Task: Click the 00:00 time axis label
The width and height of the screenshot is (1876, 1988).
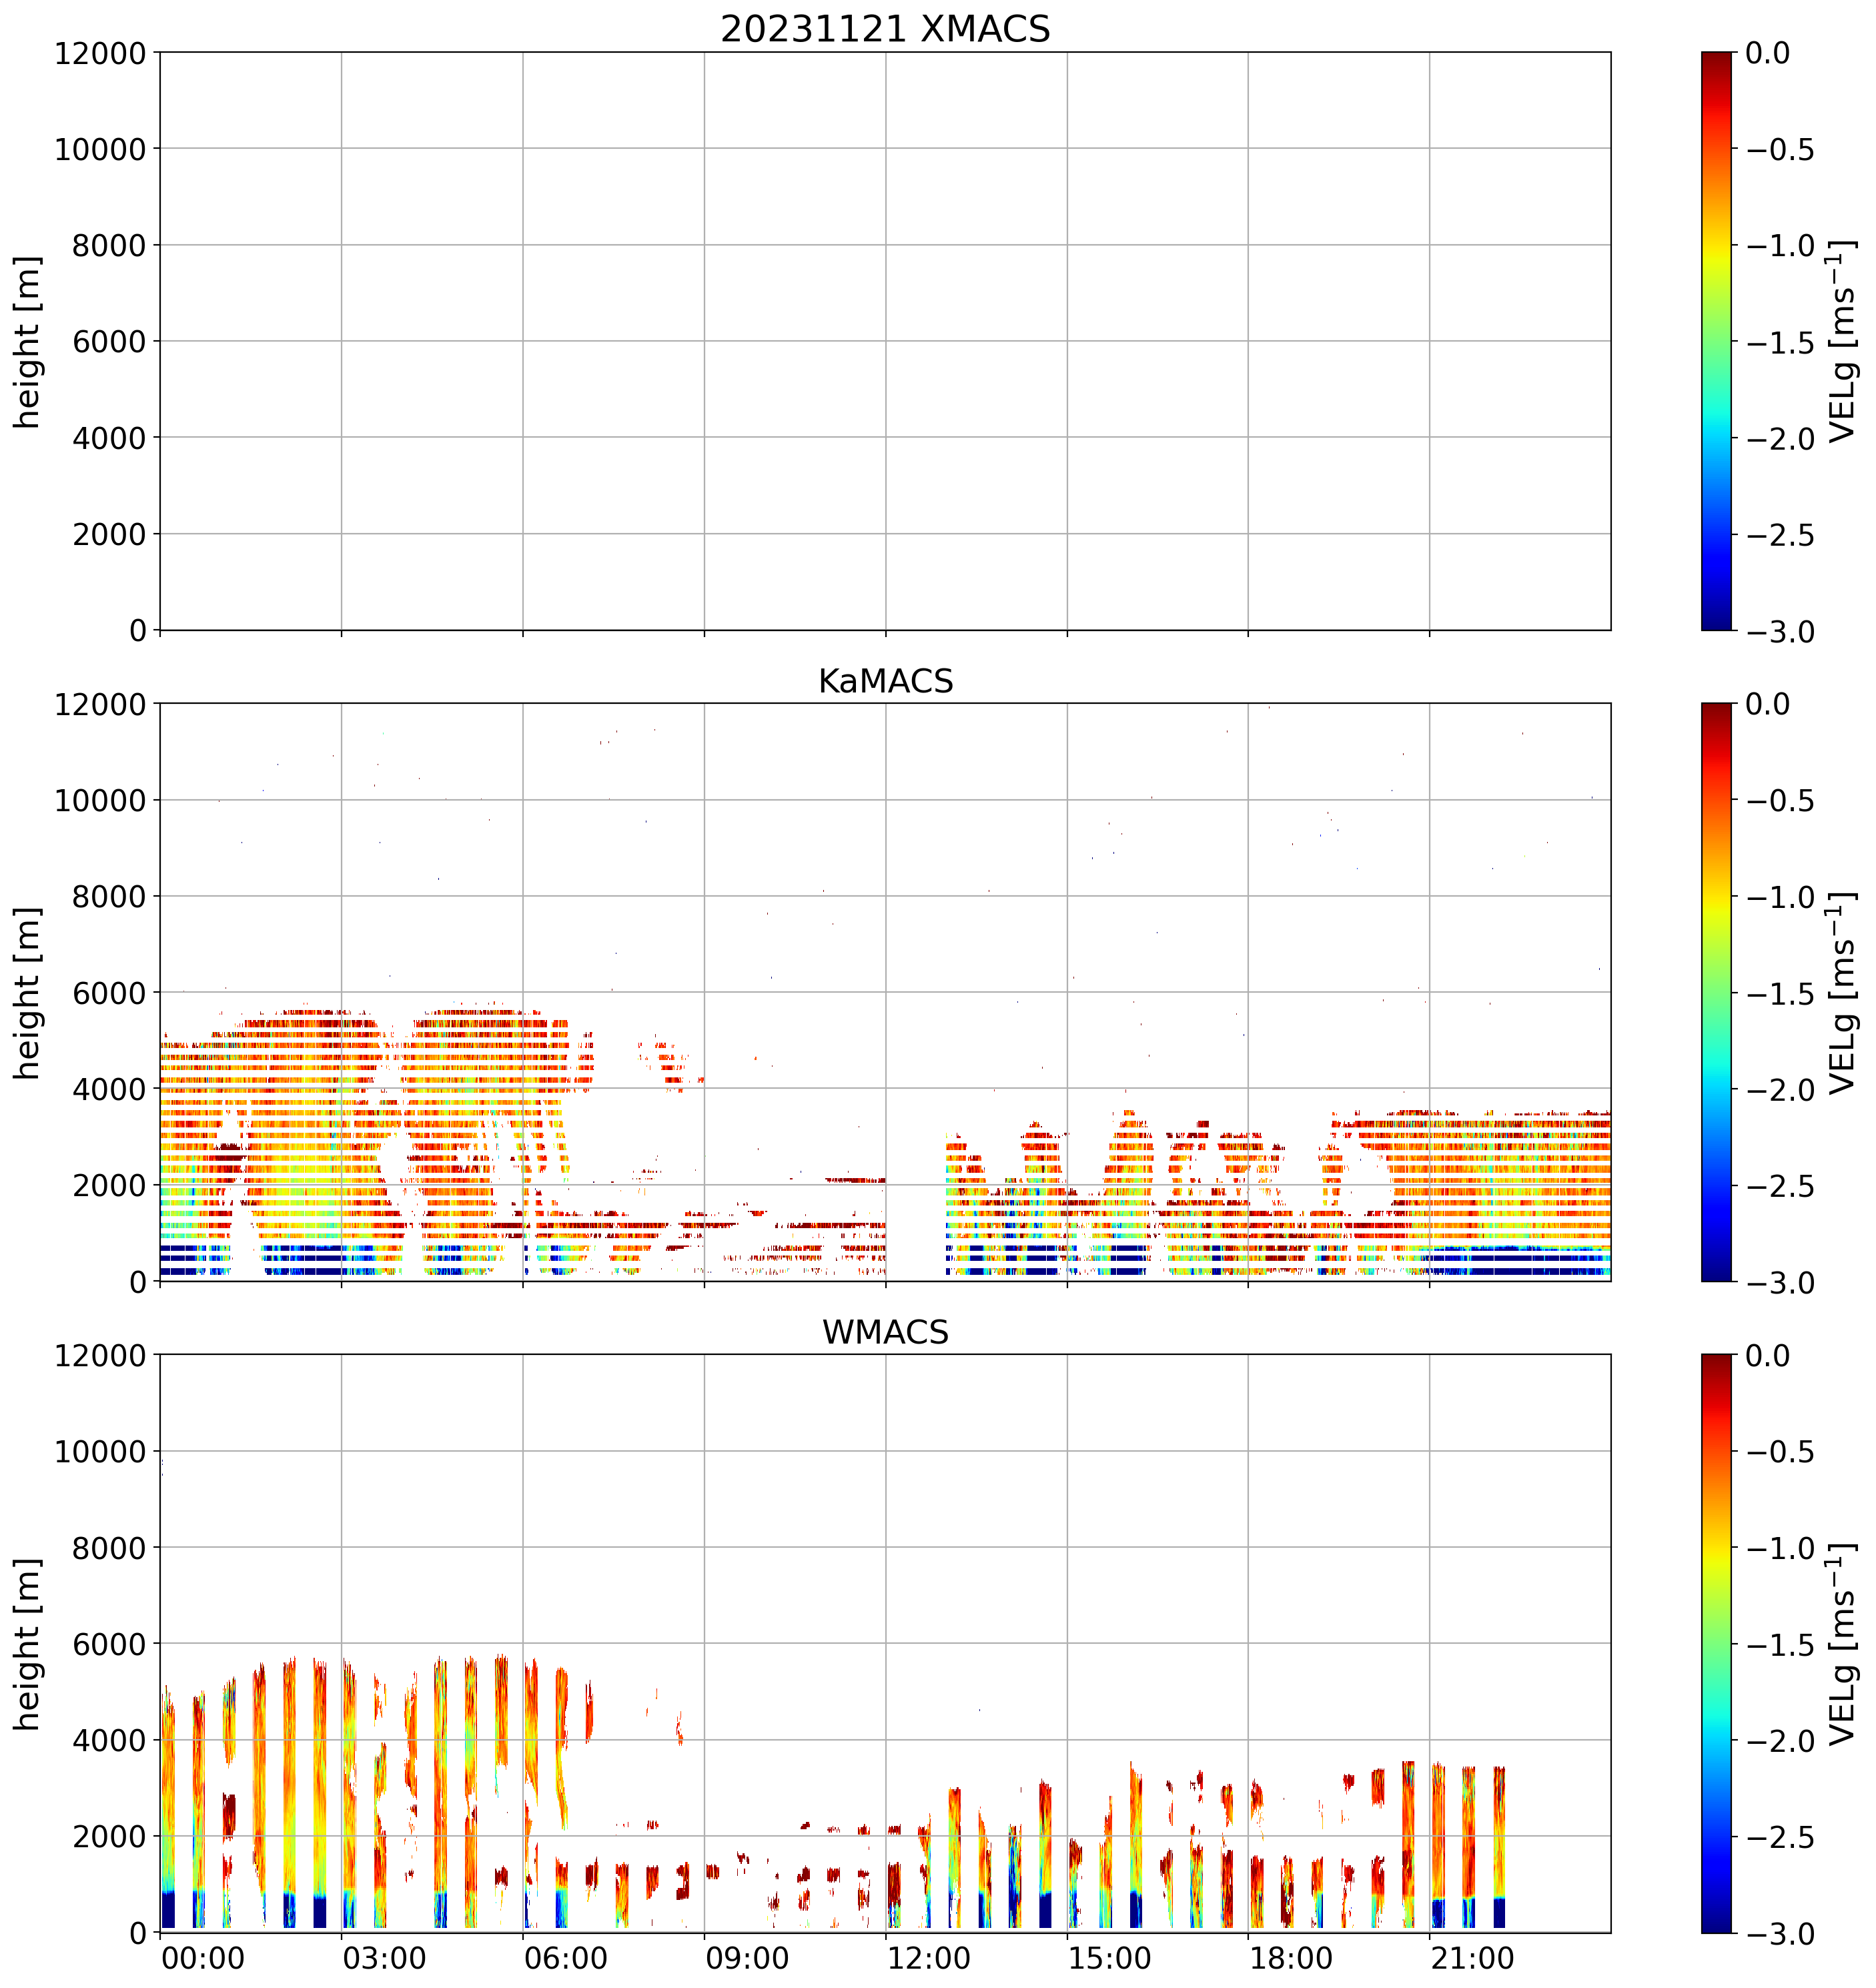Action: click(x=203, y=1958)
